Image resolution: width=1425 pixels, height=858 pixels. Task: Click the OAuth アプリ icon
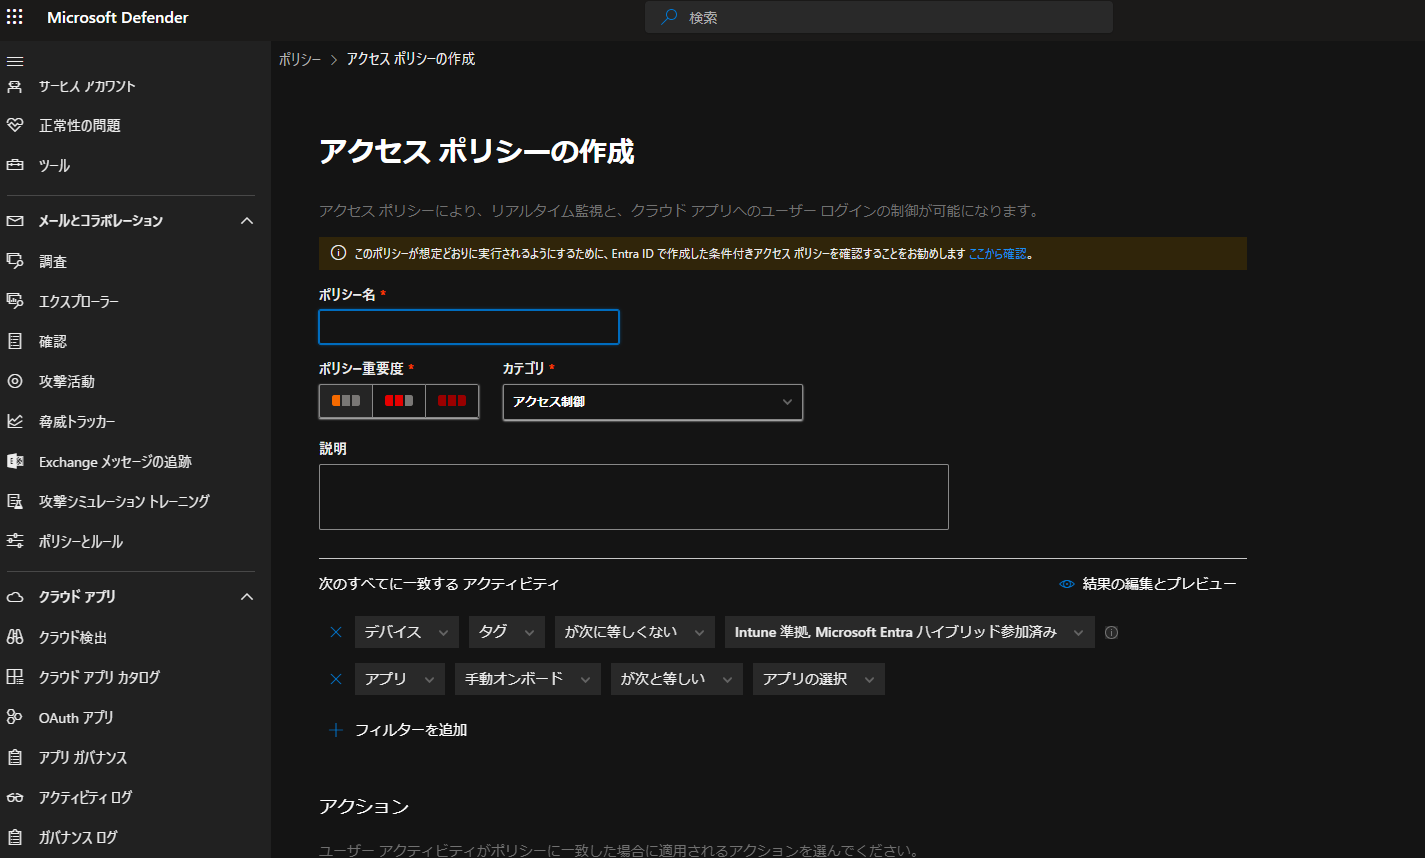15,717
